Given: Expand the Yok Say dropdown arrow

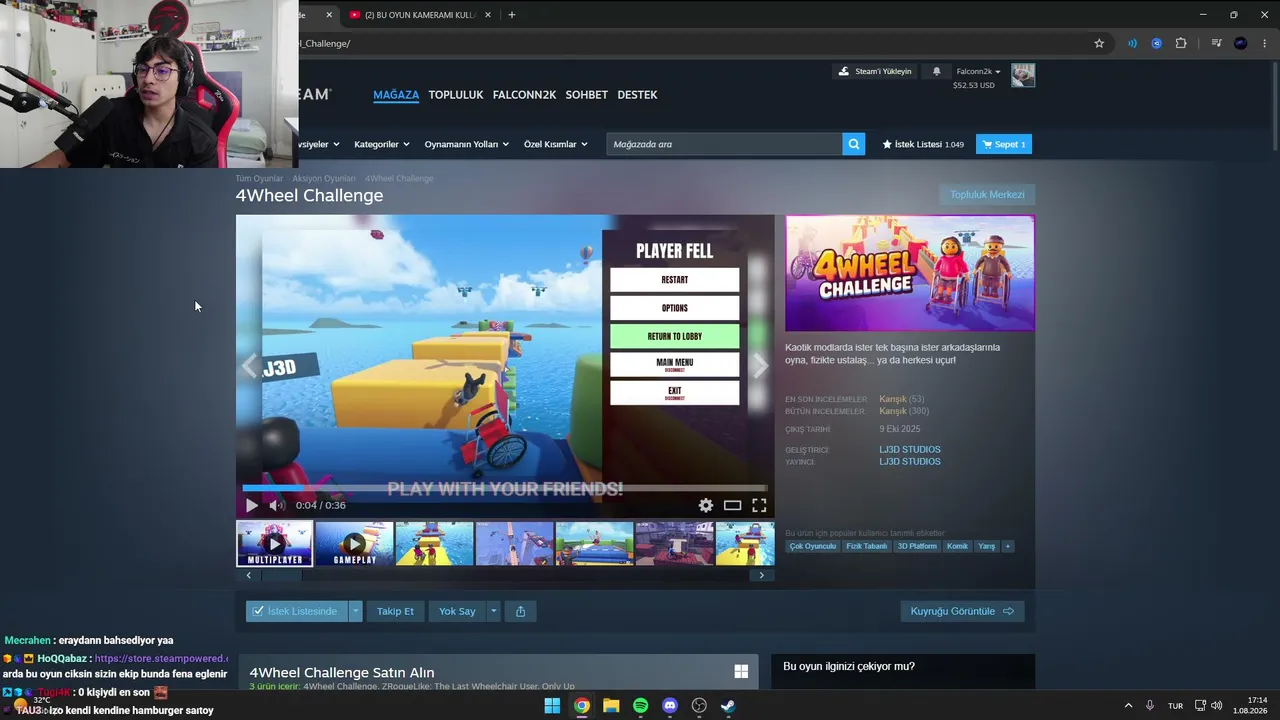Looking at the screenshot, I should click(493, 611).
